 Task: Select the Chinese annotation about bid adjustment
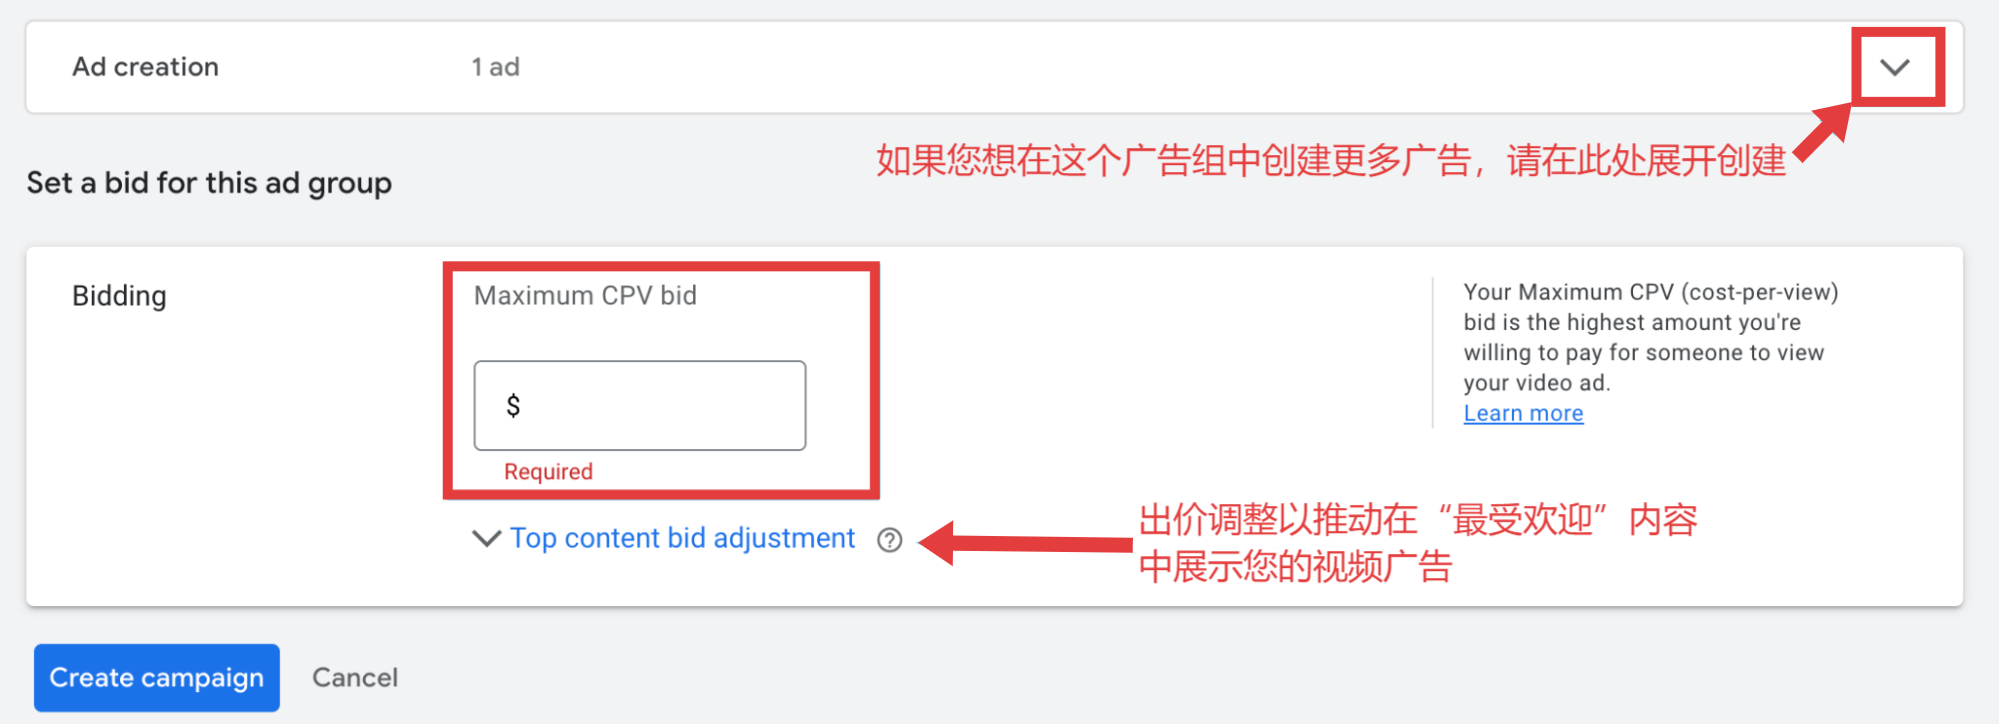[x=1418, y=543]
